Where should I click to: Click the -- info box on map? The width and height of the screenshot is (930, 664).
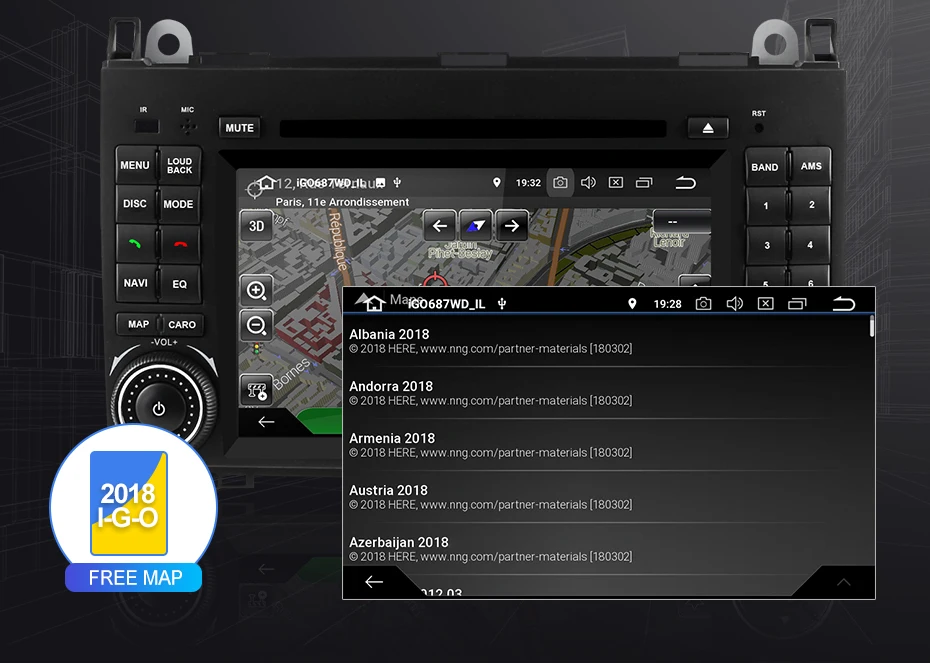pyautogui.click(x=681, y=222)
